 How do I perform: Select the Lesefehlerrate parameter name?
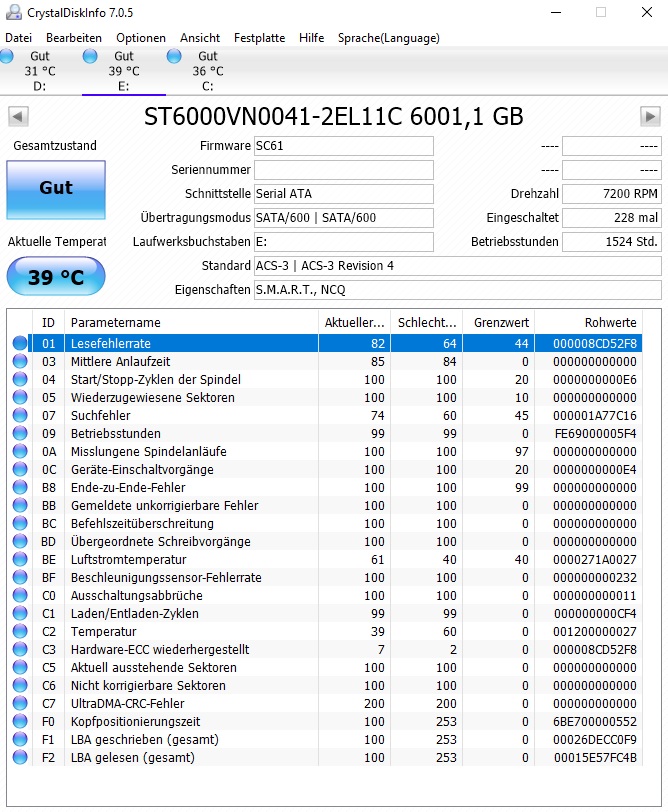click(111, 343)
